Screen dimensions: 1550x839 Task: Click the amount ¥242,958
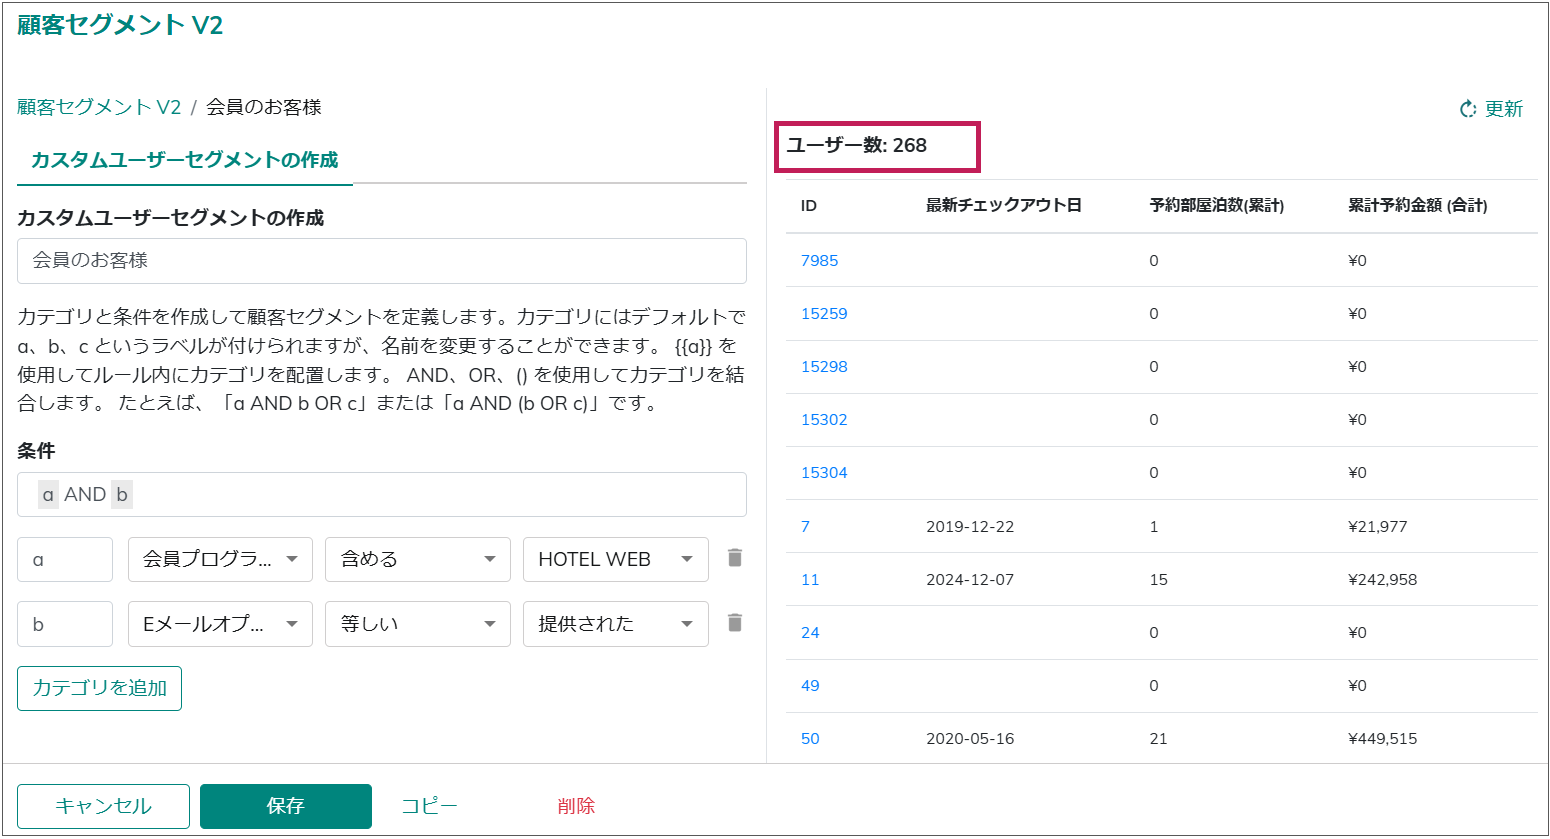pyautogui.click(x=1383, y=579)
